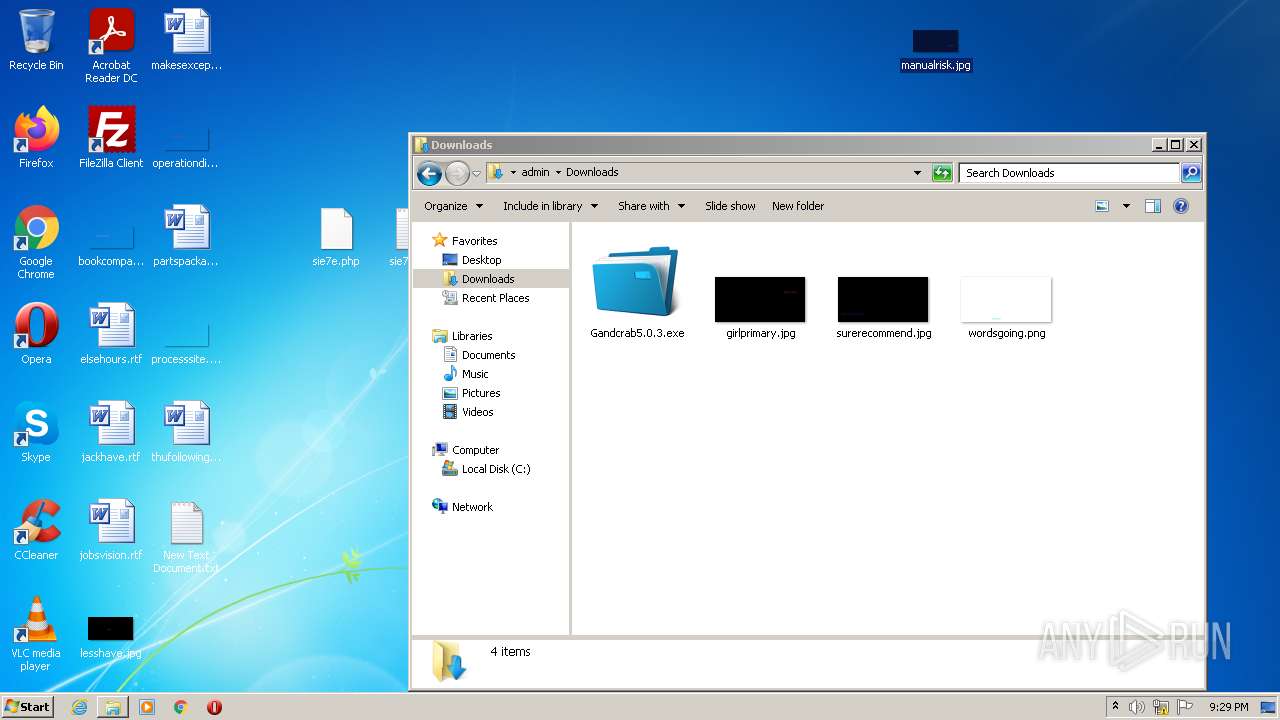
Task: Launch Opera from the desktop
Action: tap(36, 334)
